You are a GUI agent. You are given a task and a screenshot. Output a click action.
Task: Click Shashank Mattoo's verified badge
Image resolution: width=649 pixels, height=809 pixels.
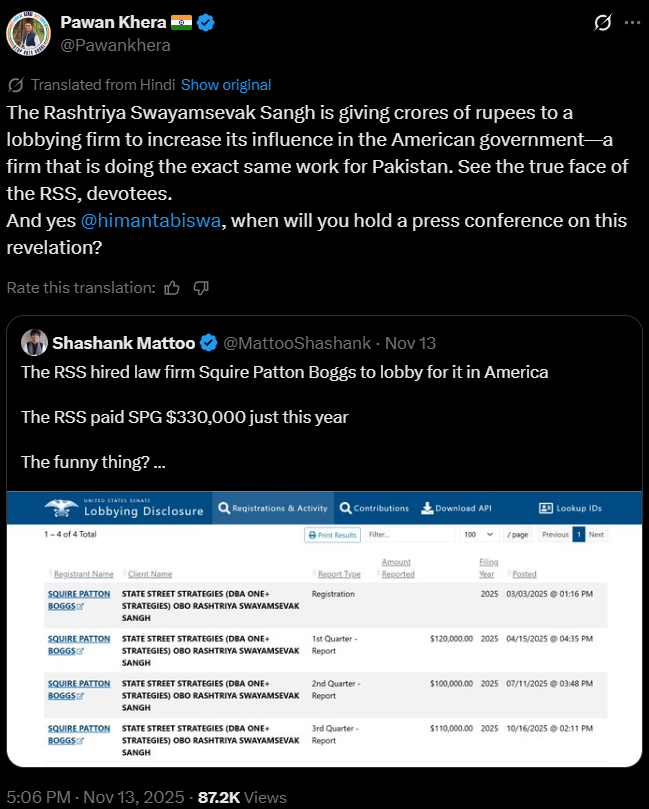[x=208, y=343]
